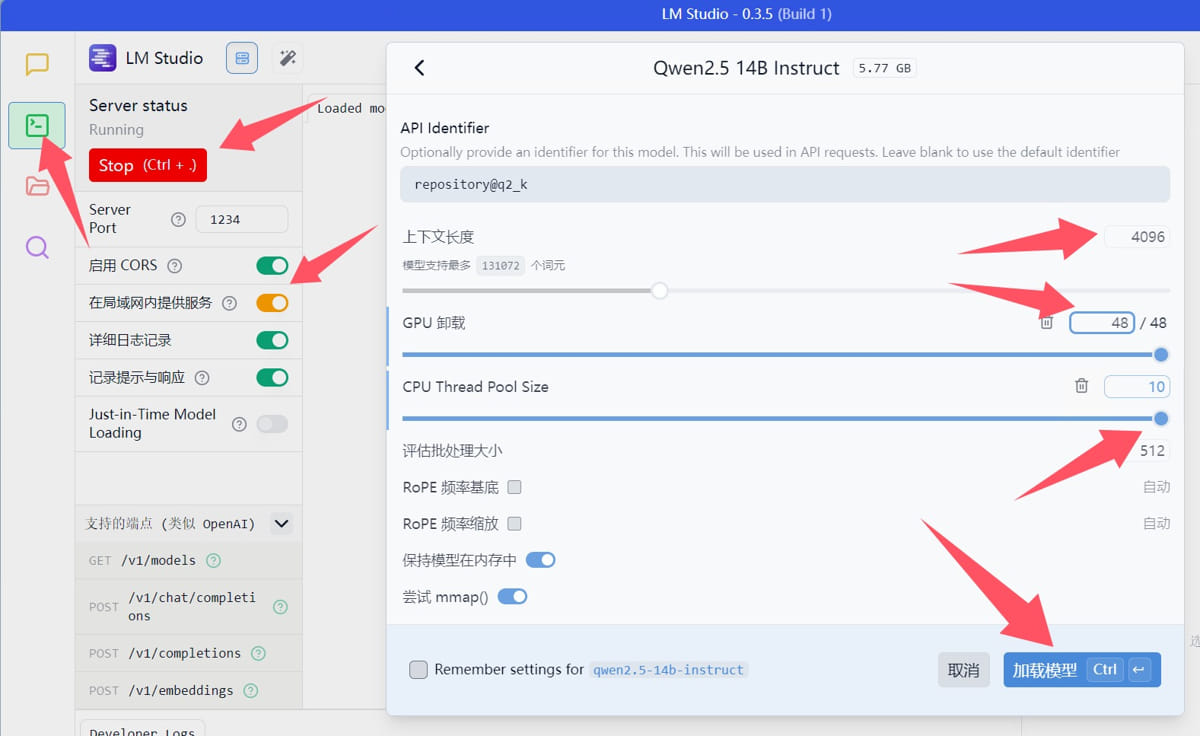
Task: Toggle the 记录提示与响应 switch
Action: click(x=272, y=378)
